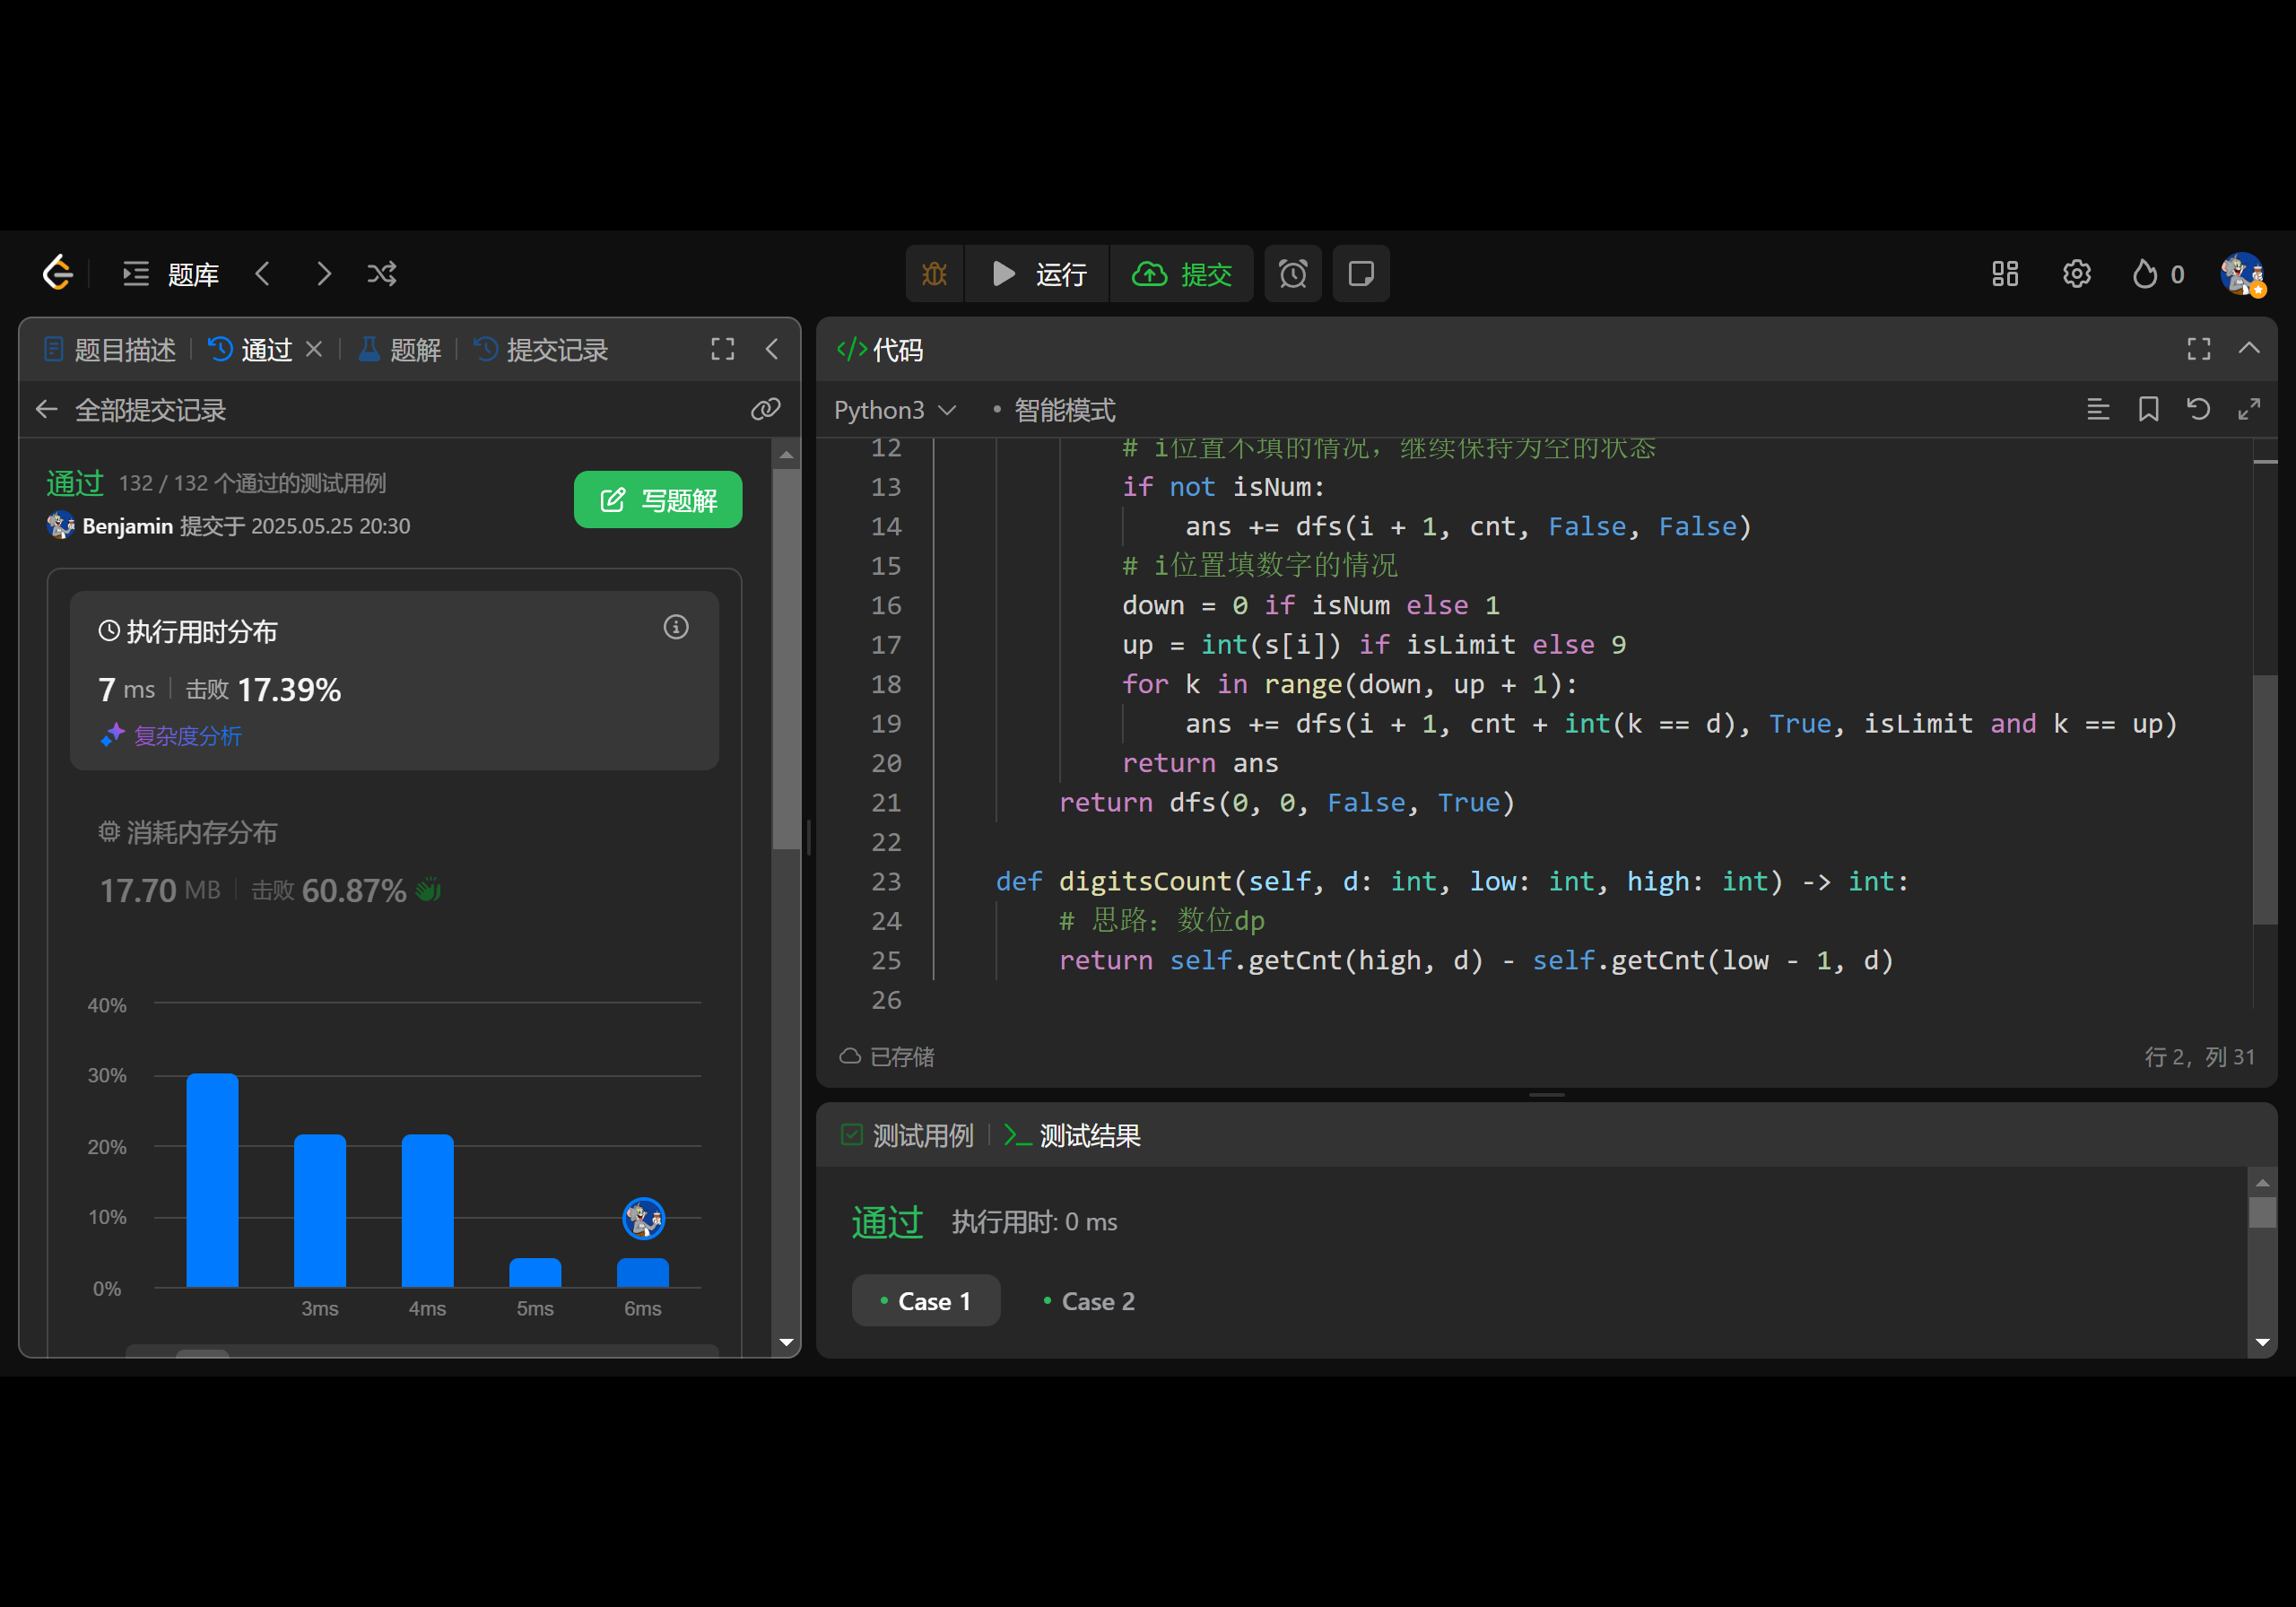The height and width of the screenshot is (1607, 2296).
Task: Open the layout grid icon
Action: coord(2004,274)
